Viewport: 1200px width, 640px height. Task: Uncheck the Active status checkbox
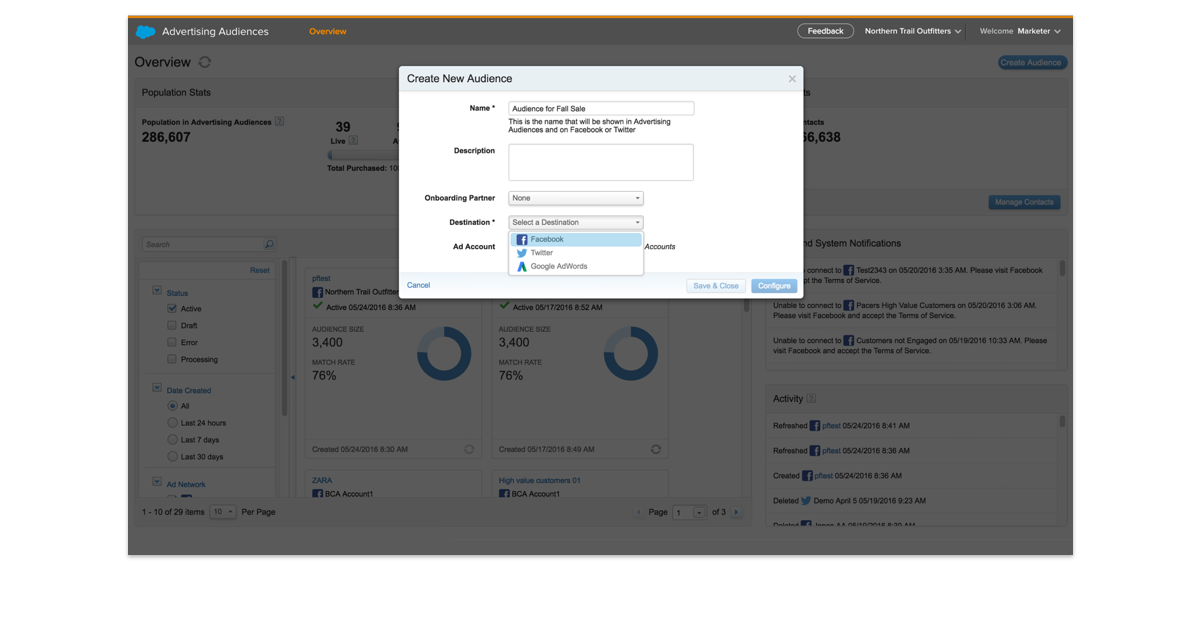pyautogui.click(x=172, y=309)
